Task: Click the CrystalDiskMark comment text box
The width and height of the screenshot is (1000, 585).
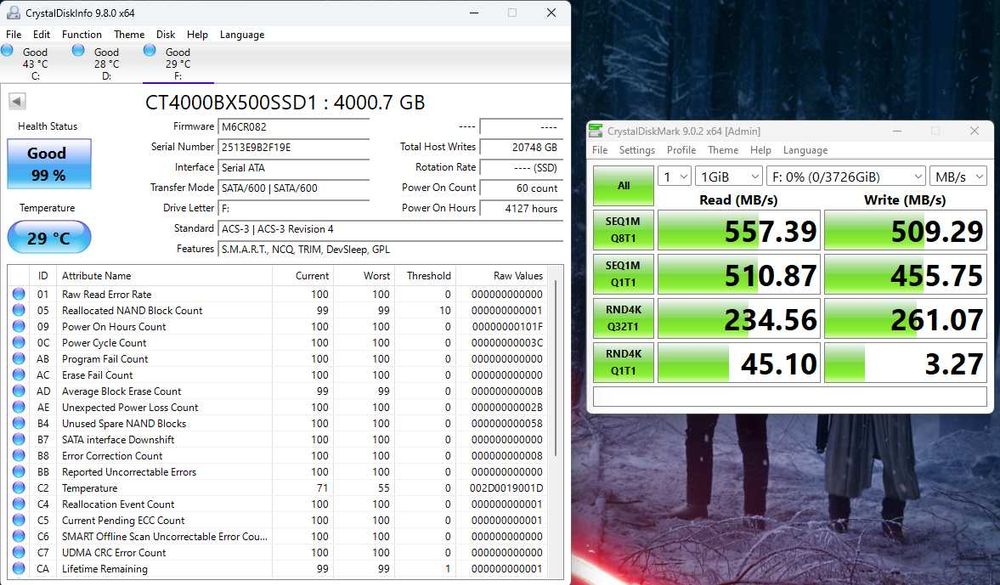Action: point(790,396)
